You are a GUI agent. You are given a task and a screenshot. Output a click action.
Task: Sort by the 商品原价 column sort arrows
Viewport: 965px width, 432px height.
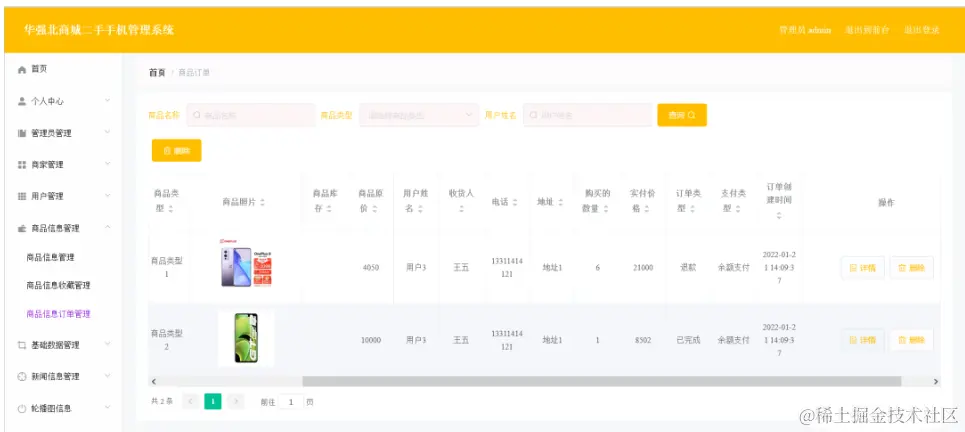pyautogui.click(x=375, y=209)
